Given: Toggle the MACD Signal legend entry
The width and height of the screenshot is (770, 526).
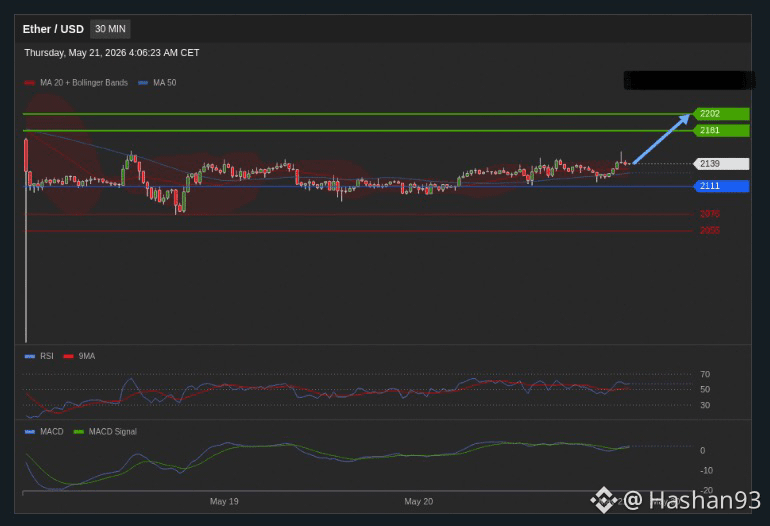Looking at the screenshot, I should [105, 432].
